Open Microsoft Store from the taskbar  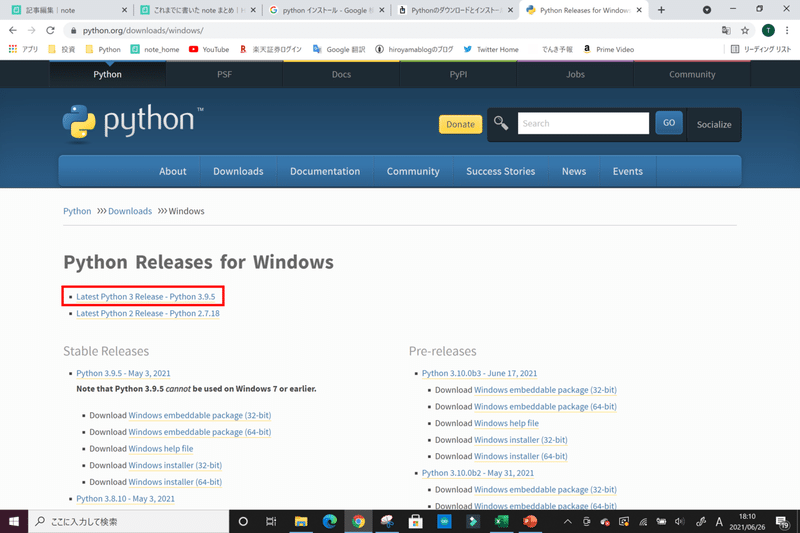pyautogui.click(x=415, y=521)
